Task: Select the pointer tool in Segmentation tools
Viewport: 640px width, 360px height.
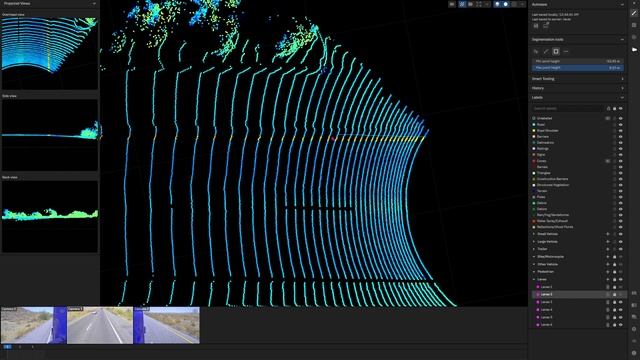Action: pos(536,51)
